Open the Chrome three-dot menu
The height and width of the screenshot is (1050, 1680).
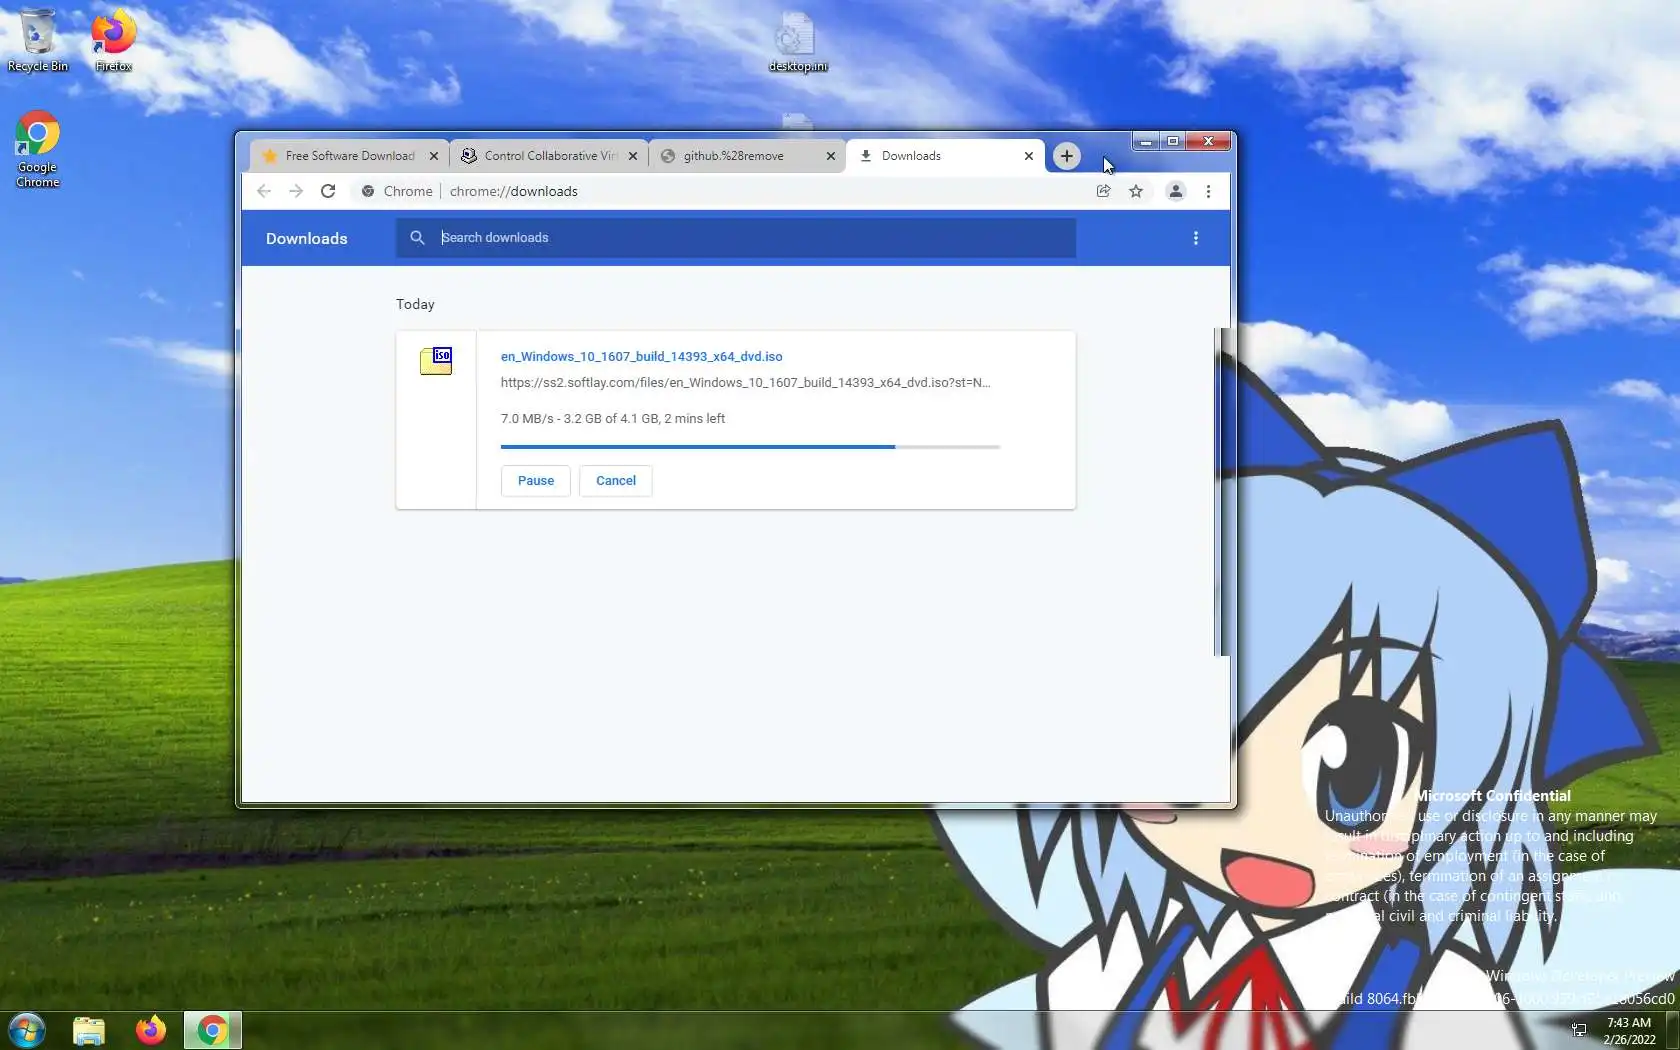(1208, 191)
